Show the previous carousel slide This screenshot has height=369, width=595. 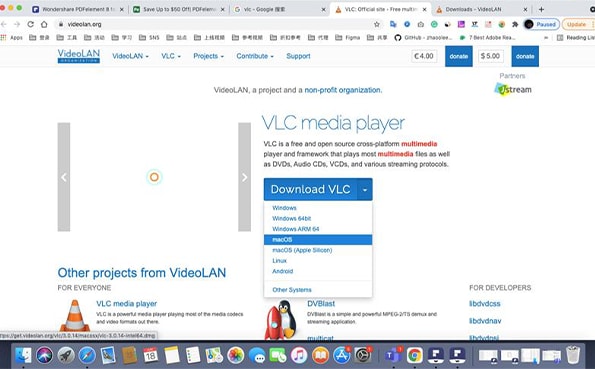[x=64, y=177]
